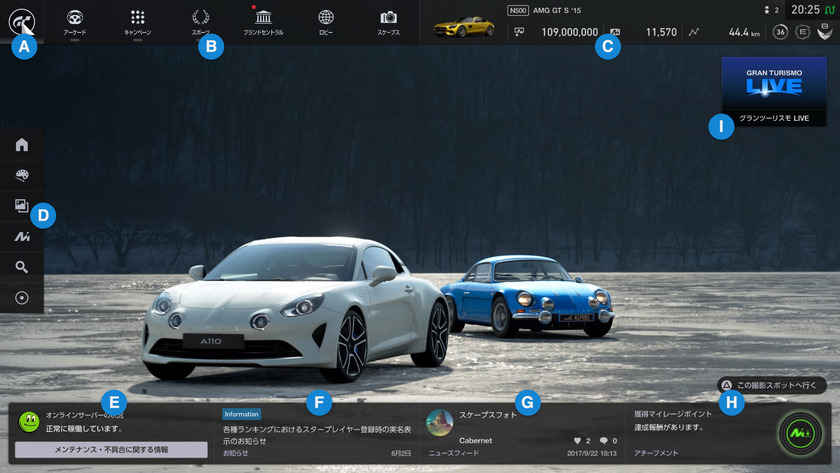The height and width of the screenshot is (473, 840).
Task: Click the circular options icon in sidebar
Action: click(x=21, y=298)
